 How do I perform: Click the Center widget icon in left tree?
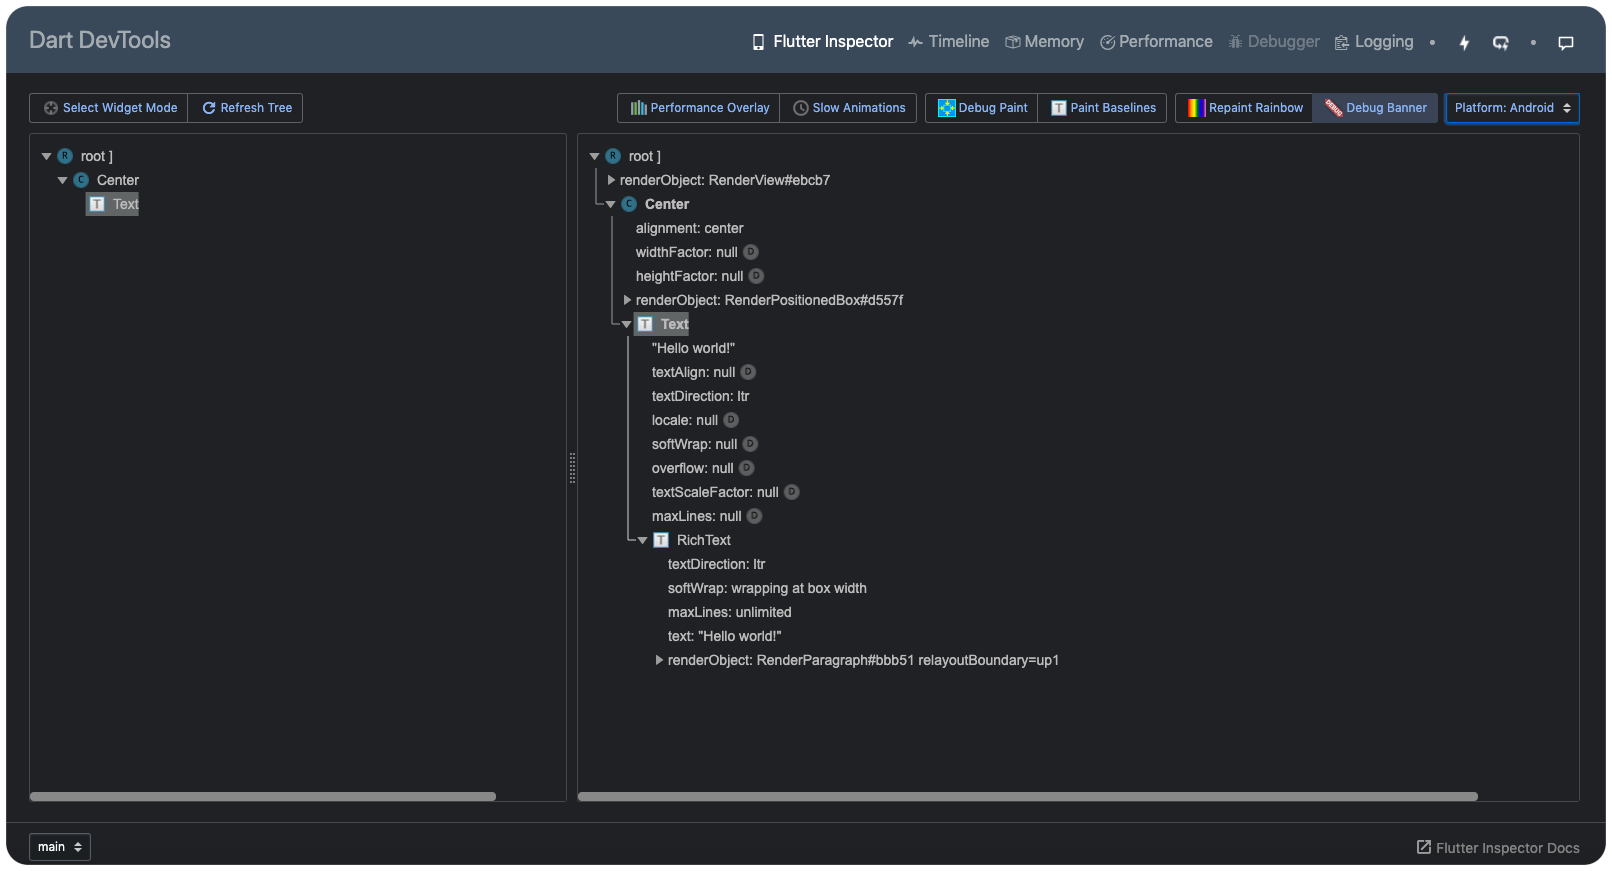(x=81, y=180)
